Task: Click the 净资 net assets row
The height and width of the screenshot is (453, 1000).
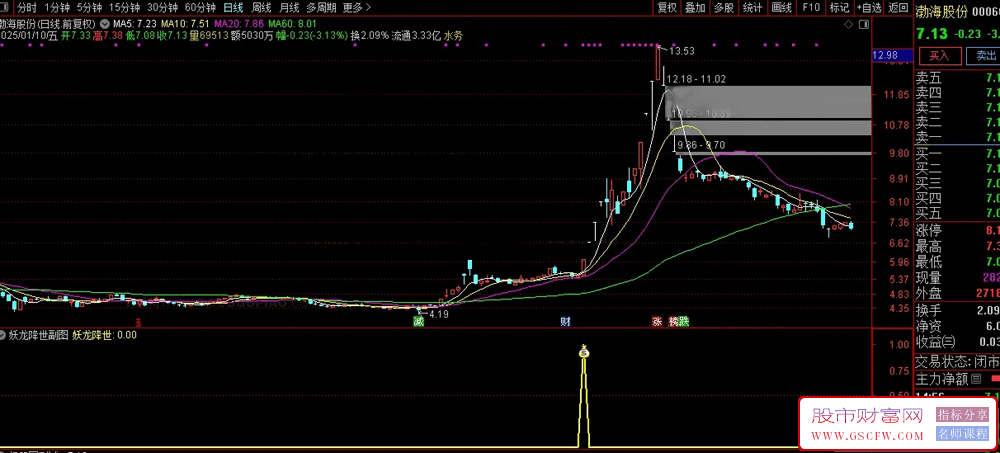Action: (x=957, y=326)
